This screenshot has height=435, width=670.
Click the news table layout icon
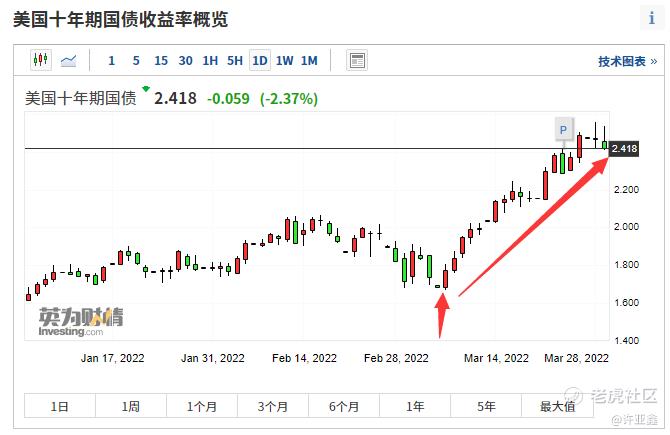pos(357,60)
